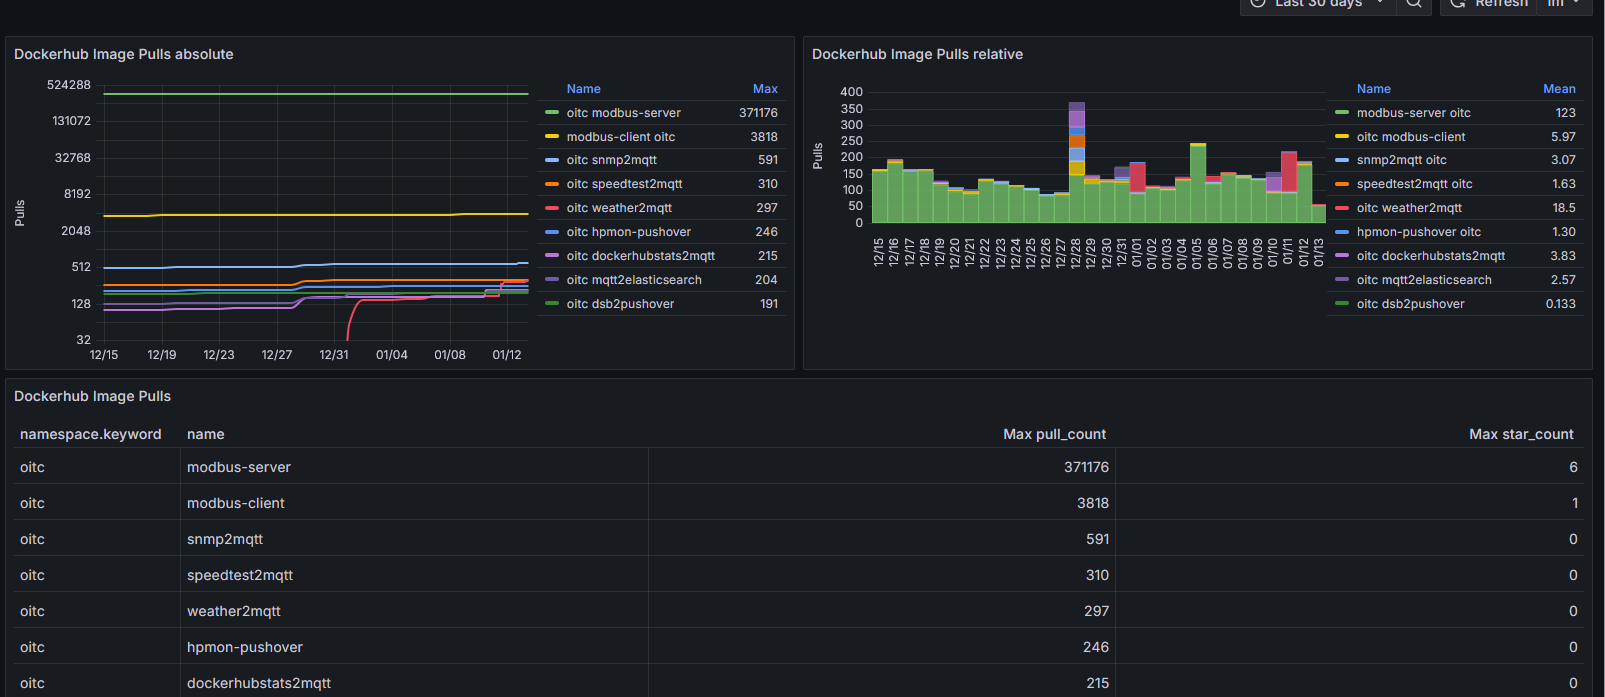Sort absolute legend by Max column
This screenshot has height=697, width=1605.
tap(764, 89)
